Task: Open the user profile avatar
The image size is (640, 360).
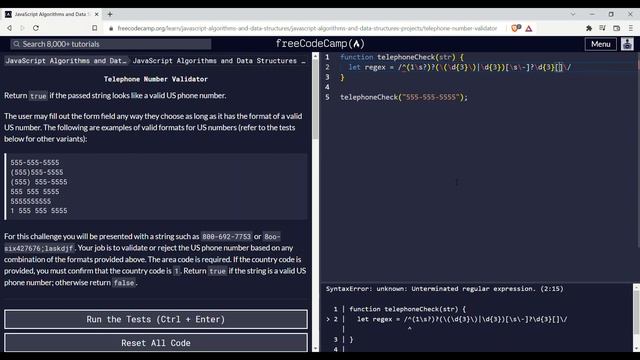Action: click(x=627, y=44)
